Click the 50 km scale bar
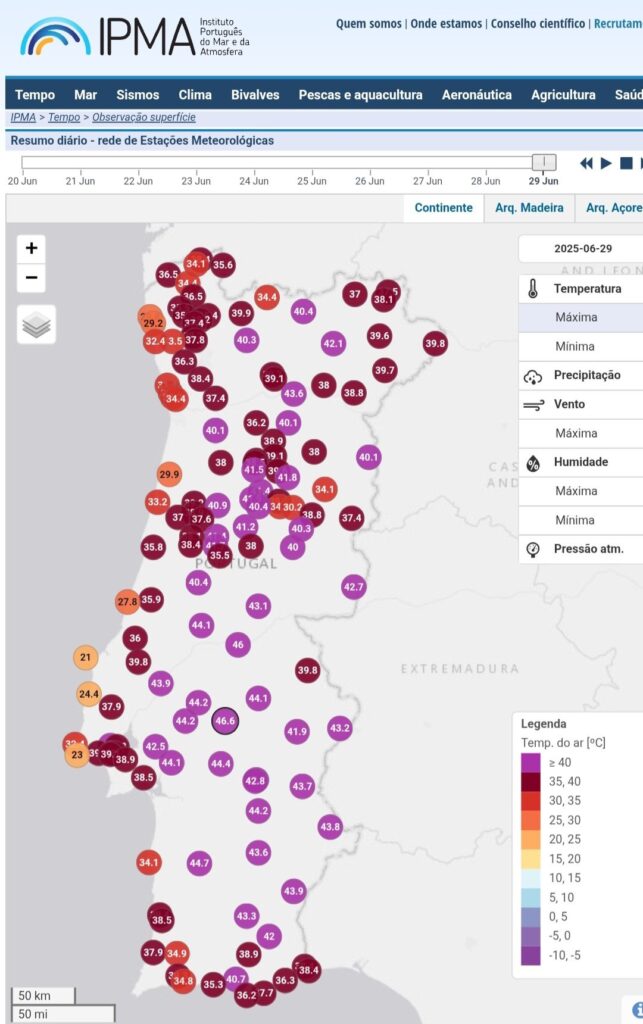 point(43,995)
